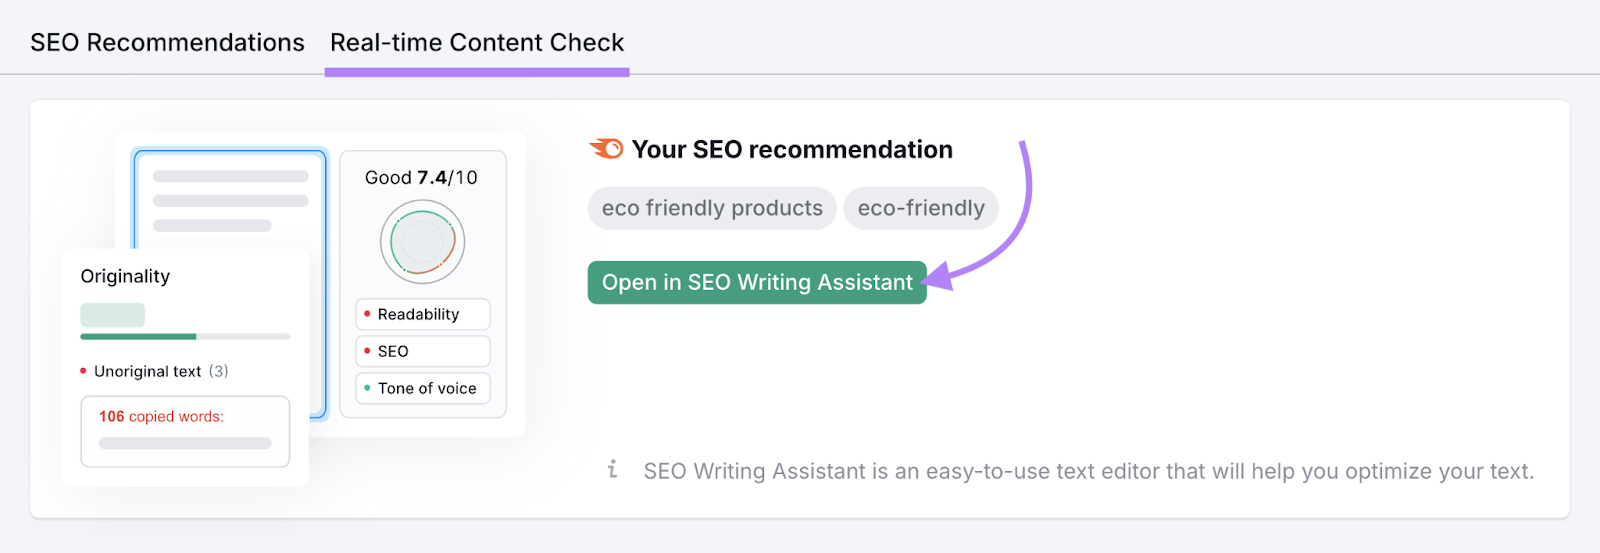The height and width of the screenshot is (553, 1600).
Task: Open in SEO Writing Assistant button
Action: tap(757, 282)
